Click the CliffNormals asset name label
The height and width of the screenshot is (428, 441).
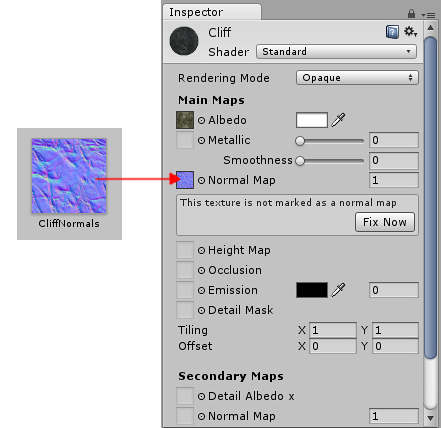(x=69, y=223)
